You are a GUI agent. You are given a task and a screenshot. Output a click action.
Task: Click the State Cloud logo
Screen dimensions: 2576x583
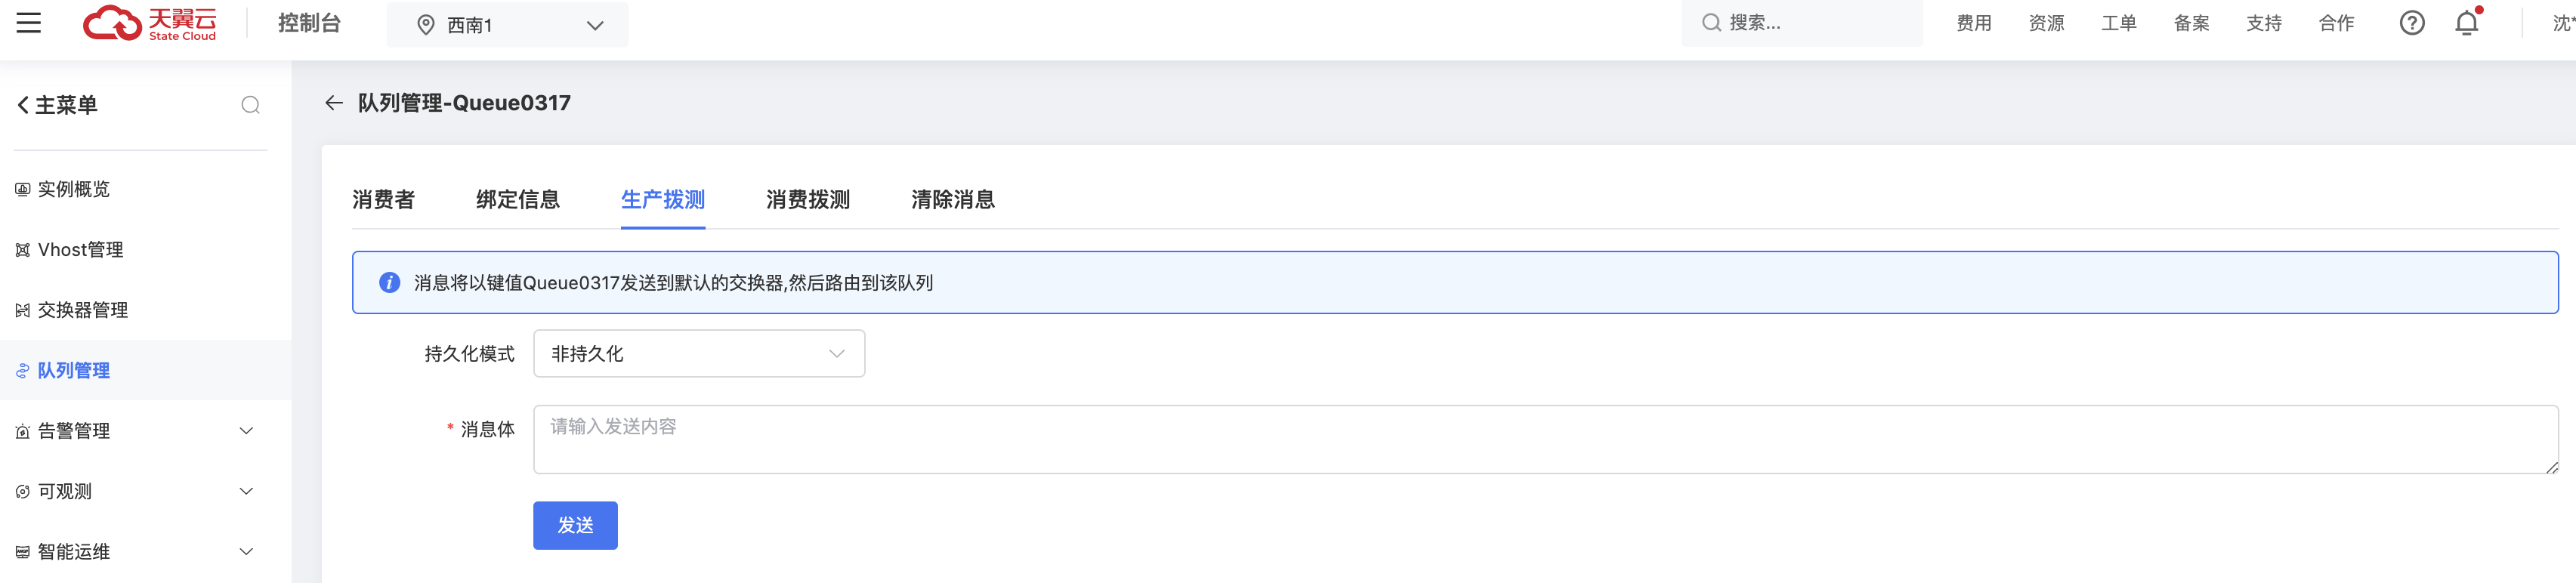[150, 23]
